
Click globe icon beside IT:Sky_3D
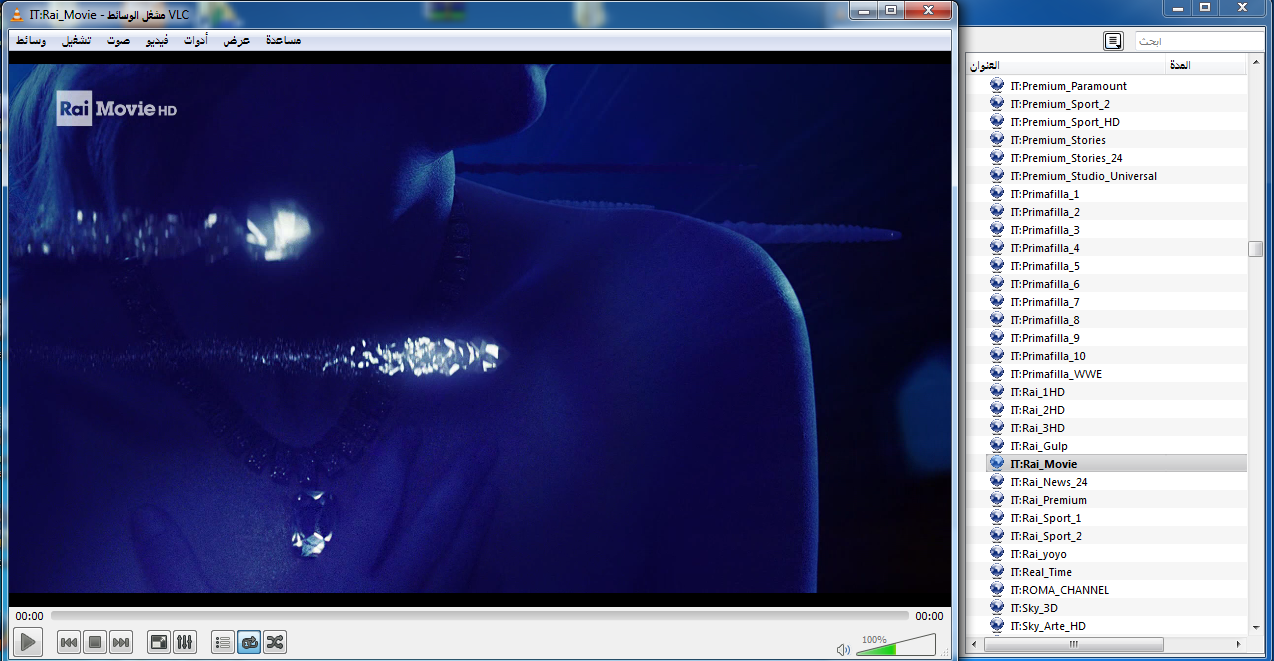(x=997, y=607)
